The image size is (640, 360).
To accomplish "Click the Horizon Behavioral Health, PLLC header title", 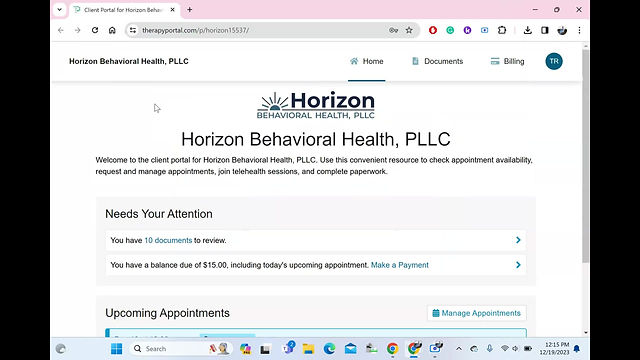I will (129, 61).
